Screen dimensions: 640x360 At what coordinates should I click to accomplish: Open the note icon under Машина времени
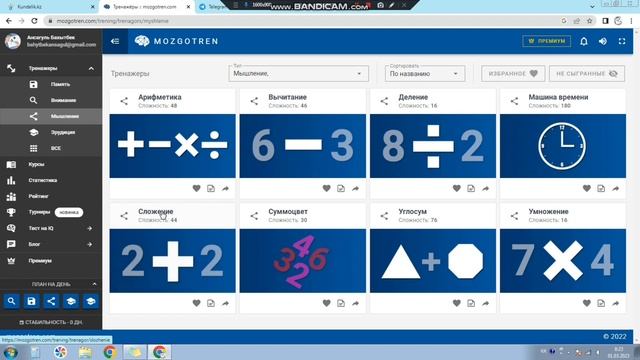pos(601,189)
